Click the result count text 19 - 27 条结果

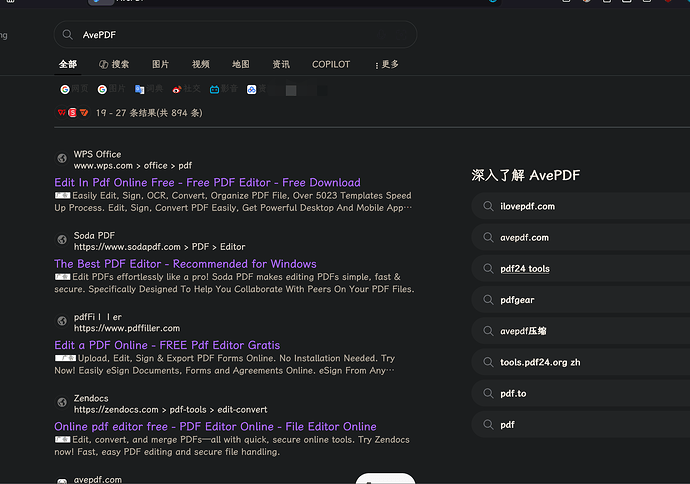coord(149,113)
